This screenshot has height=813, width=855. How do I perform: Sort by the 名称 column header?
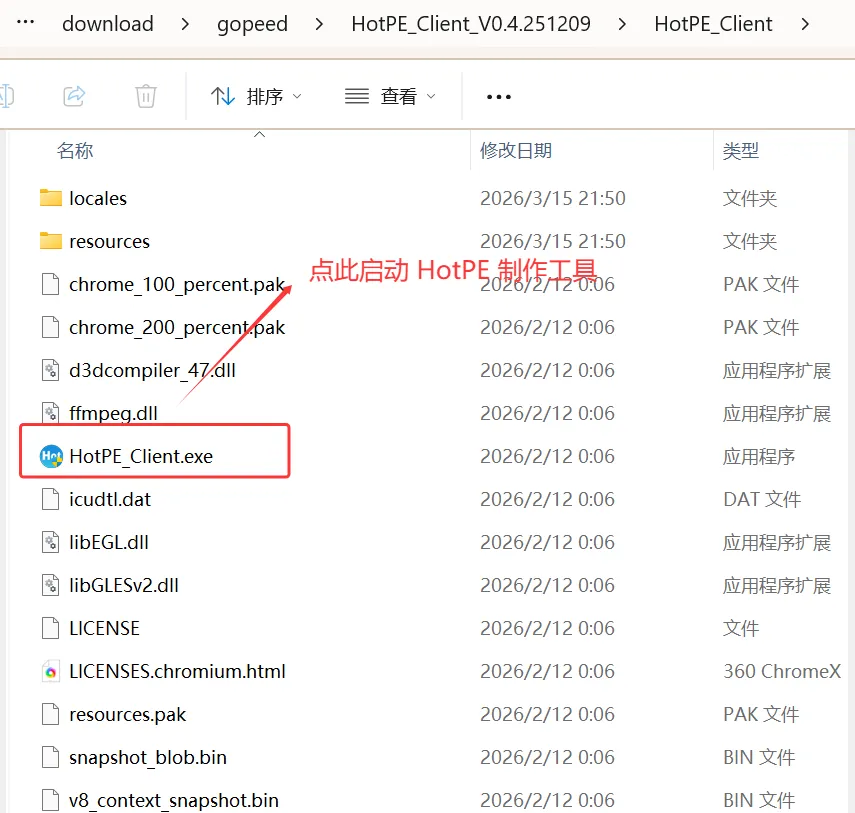(x=75, y=150)
